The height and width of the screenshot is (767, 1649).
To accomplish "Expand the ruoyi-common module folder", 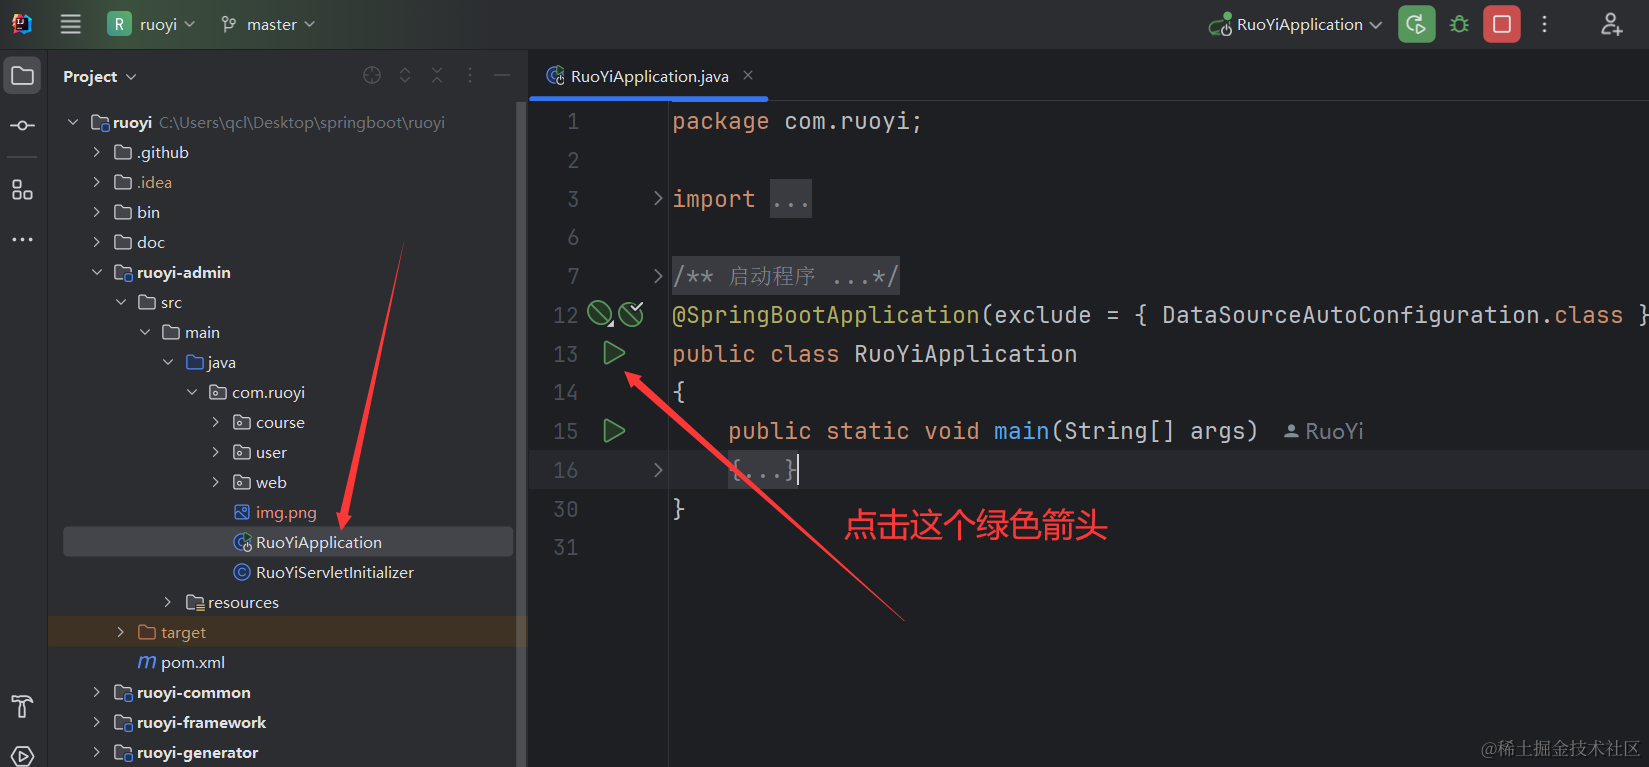I will pyautogui.click(x=96, y=692).
